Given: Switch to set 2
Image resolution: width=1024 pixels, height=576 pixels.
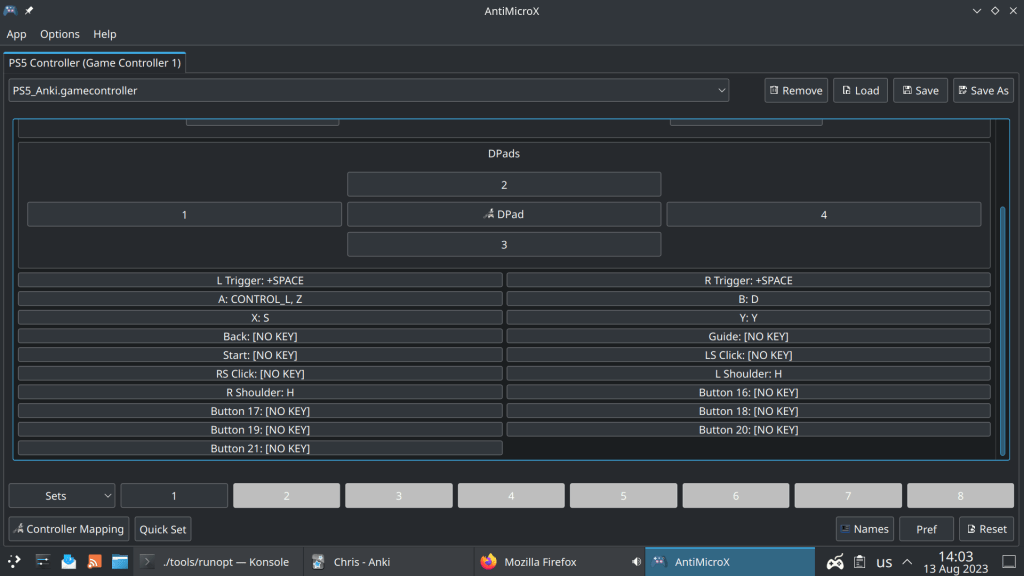Looking at the screenshot, I should click(x=286, y=496).
